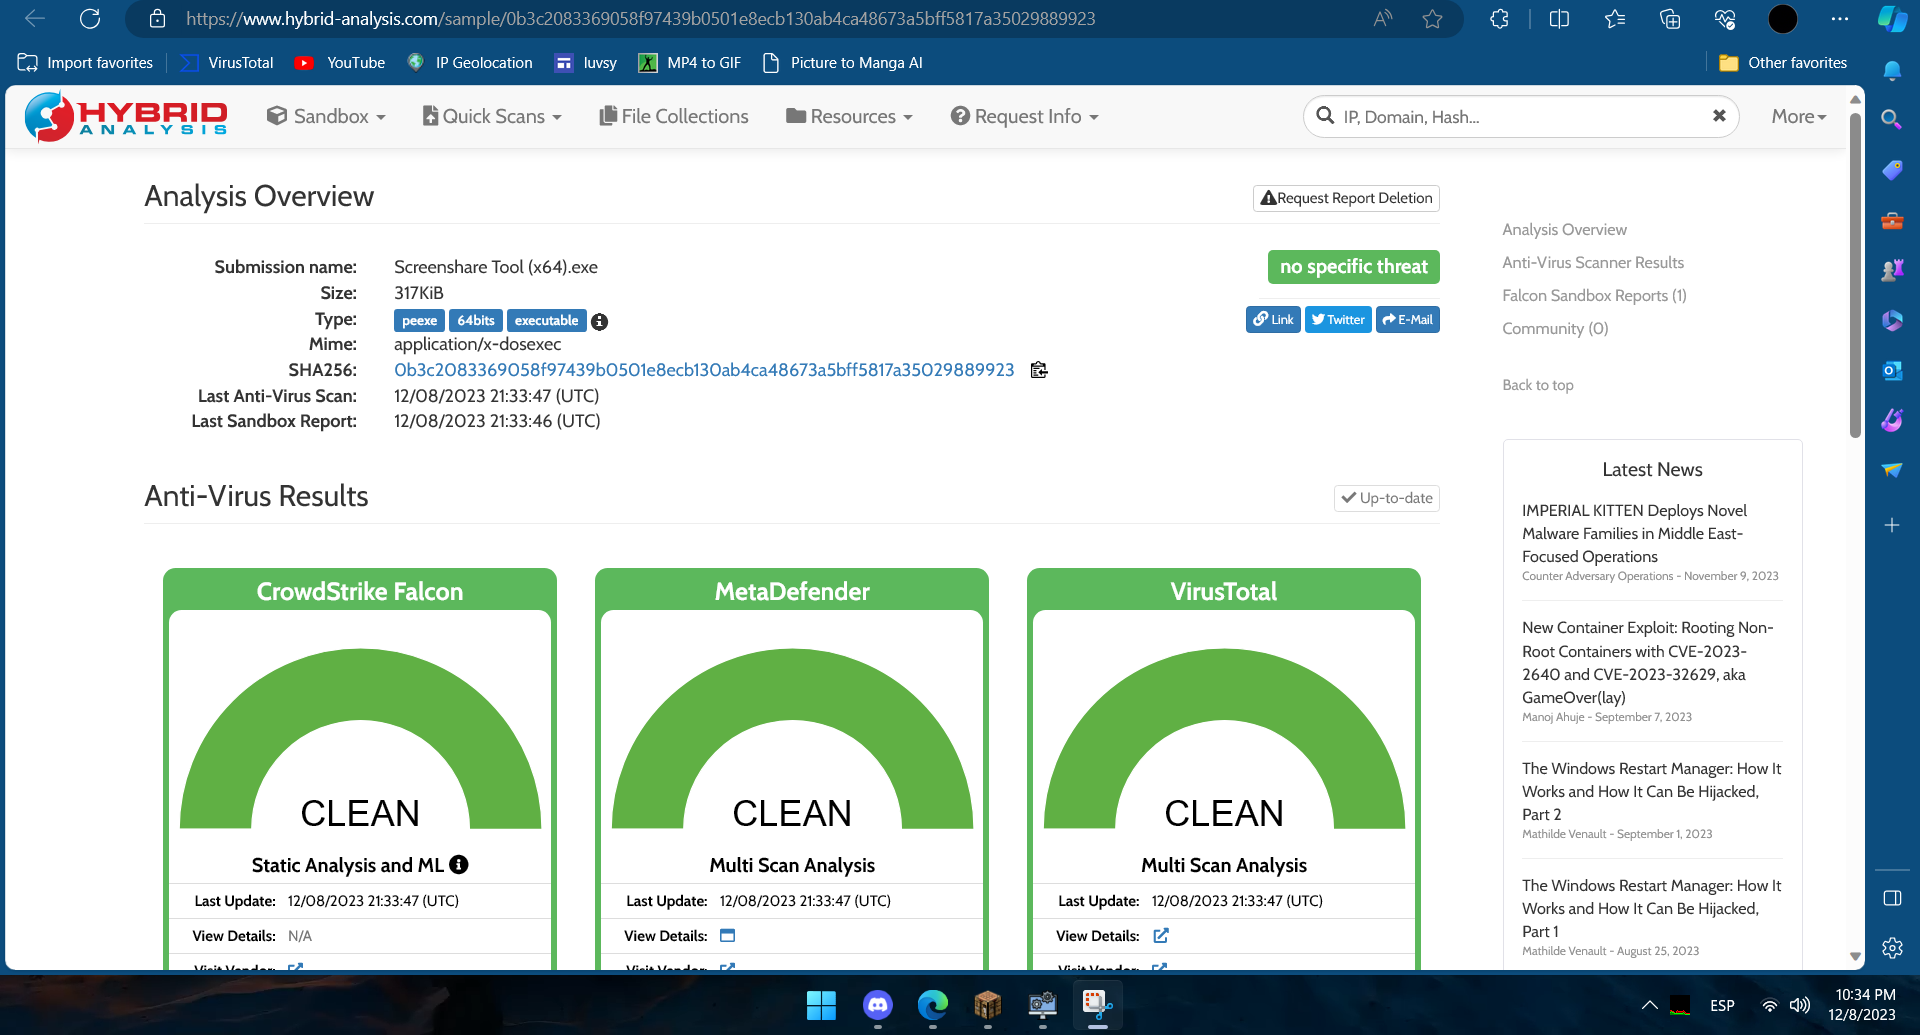
Task: Click the Snipping Tool taskbar icon
Action: (1097, 1004)
